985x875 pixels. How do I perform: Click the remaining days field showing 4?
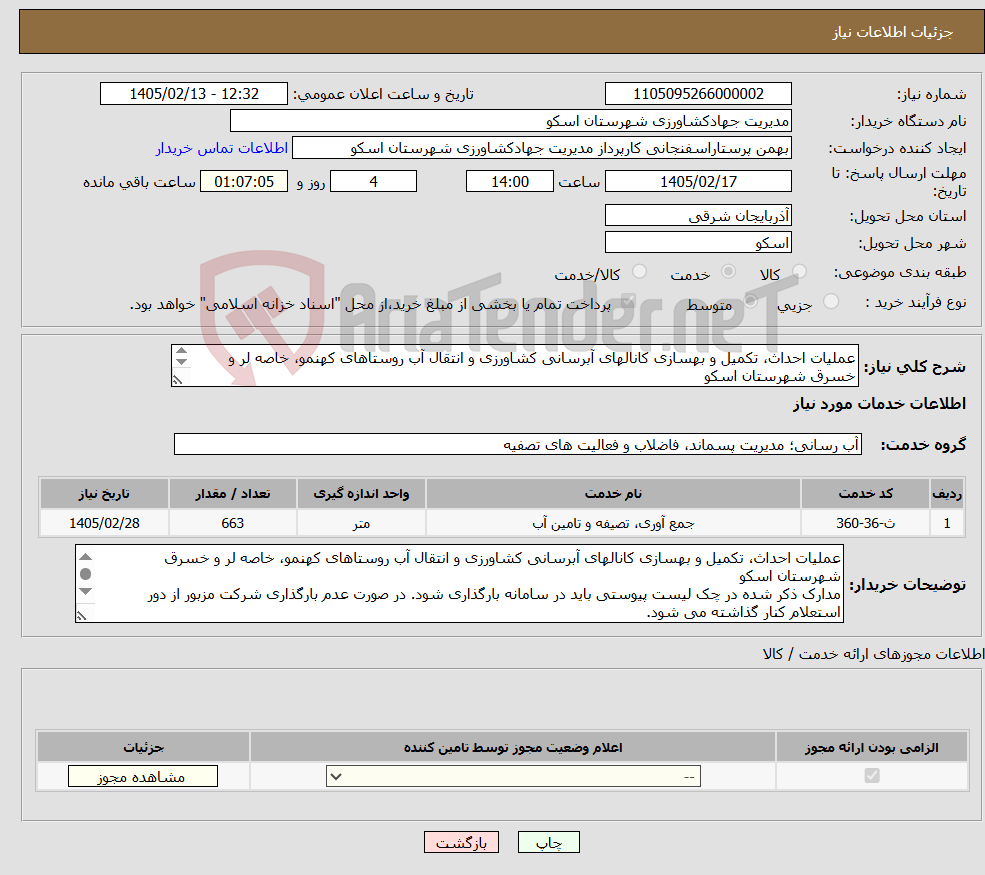373,182
